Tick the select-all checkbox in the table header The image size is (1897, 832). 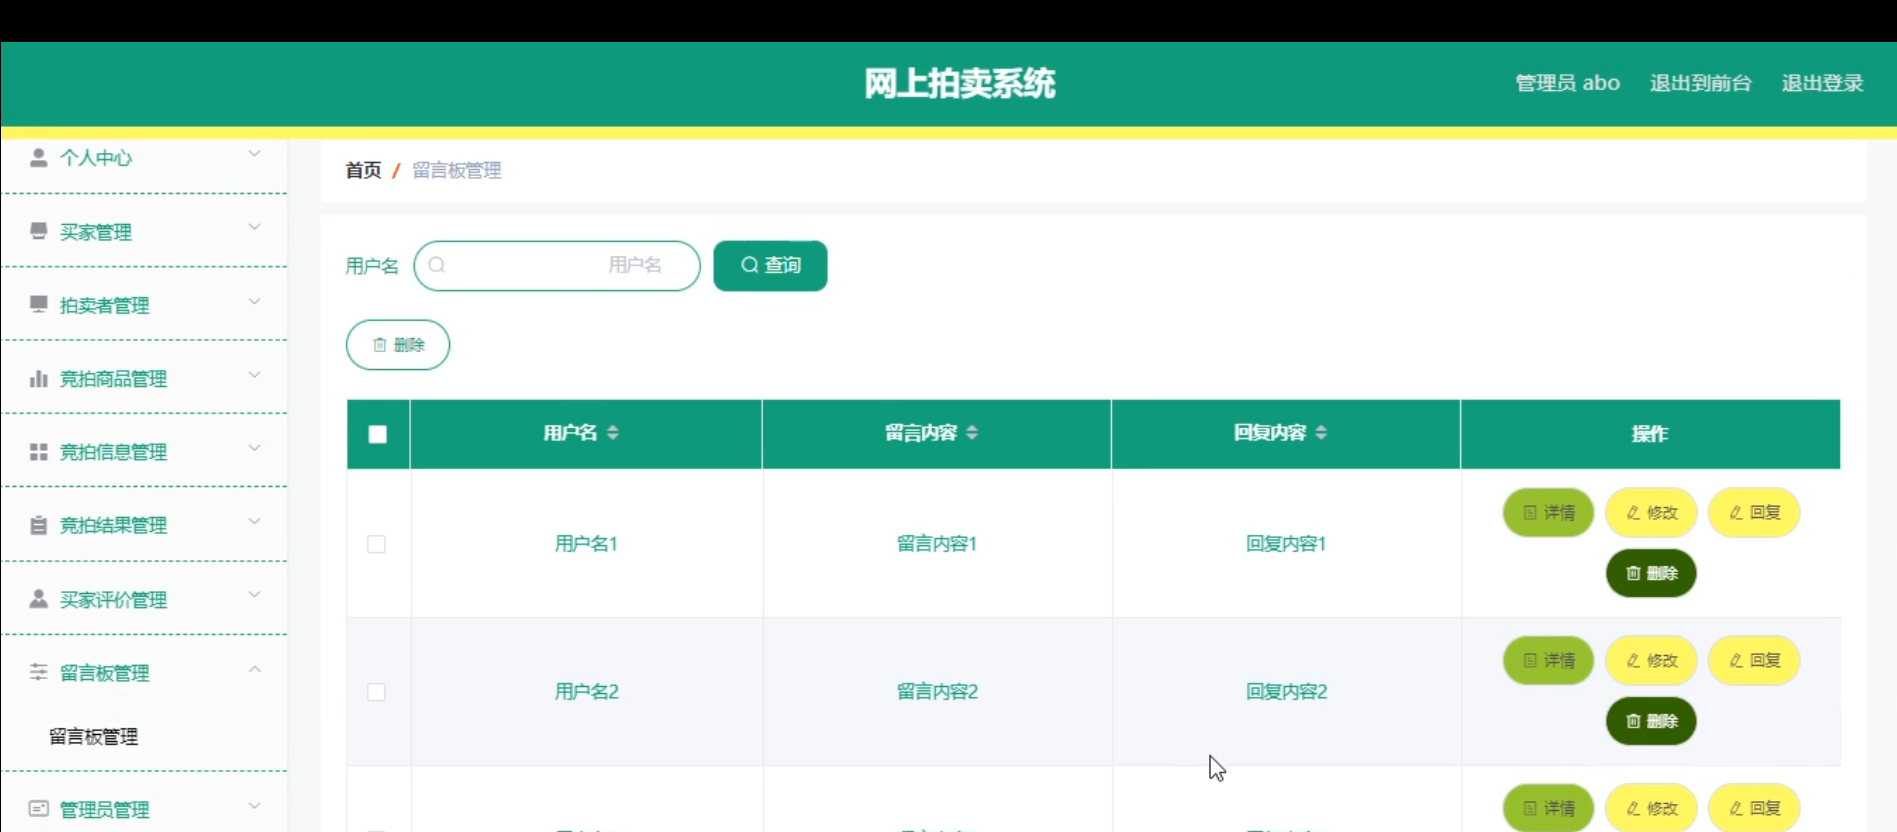(377, 434)
